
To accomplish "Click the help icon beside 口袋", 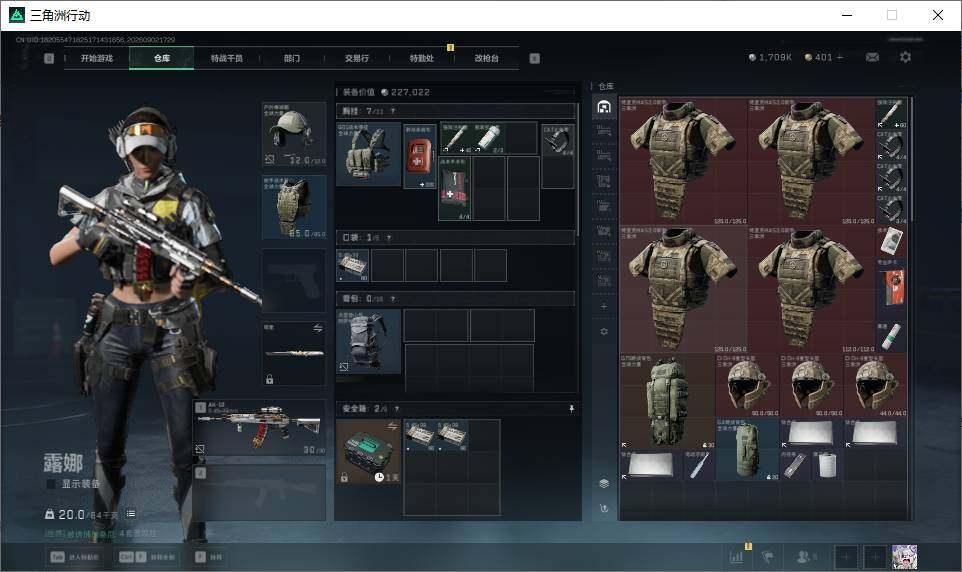I will (389, 238).
